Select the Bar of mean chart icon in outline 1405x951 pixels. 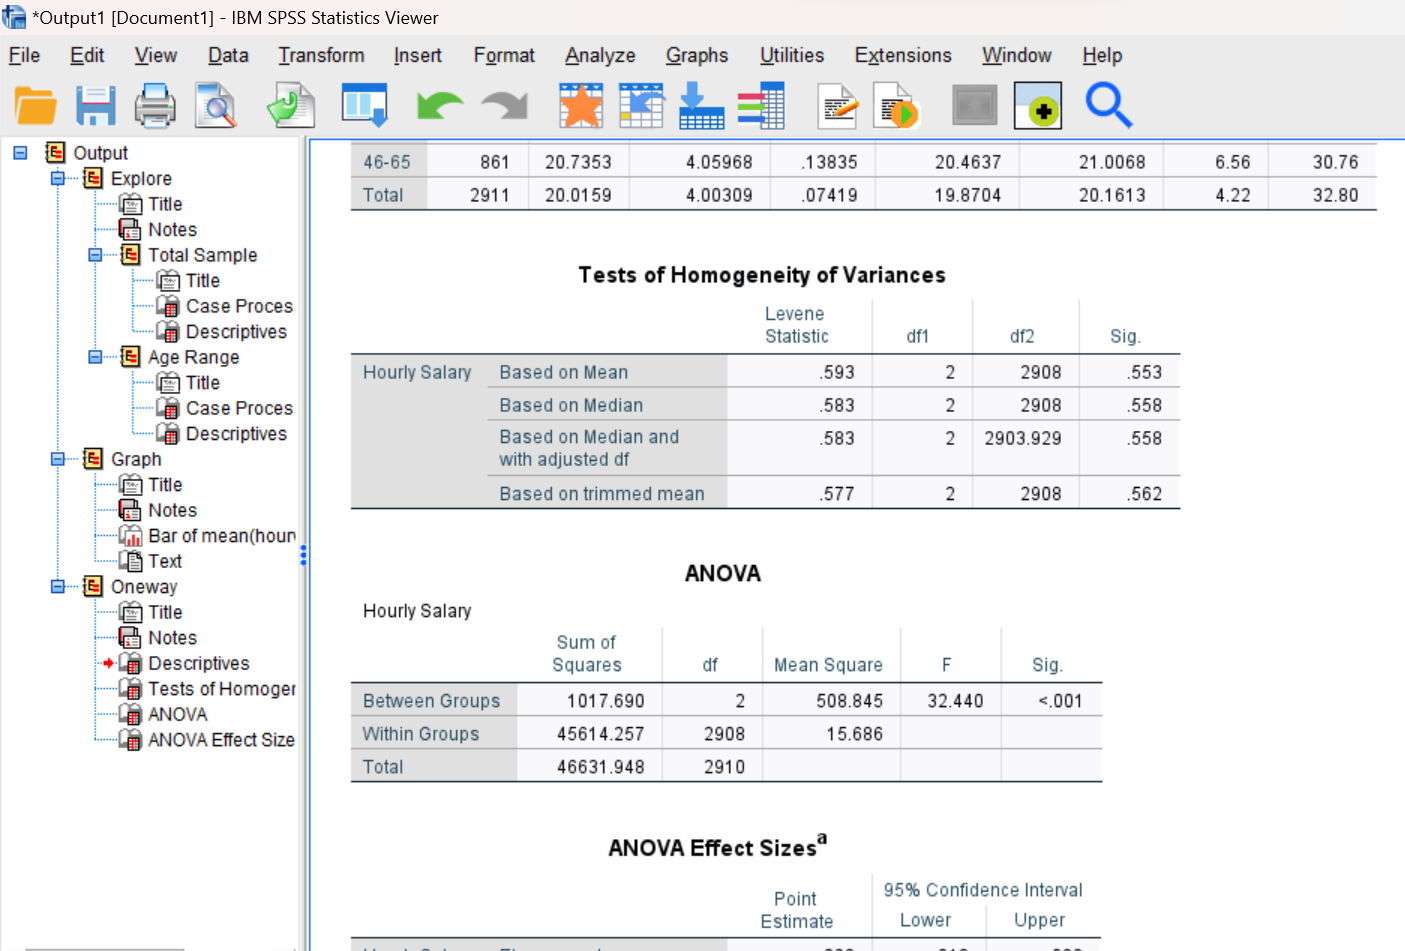click(131, 536)
